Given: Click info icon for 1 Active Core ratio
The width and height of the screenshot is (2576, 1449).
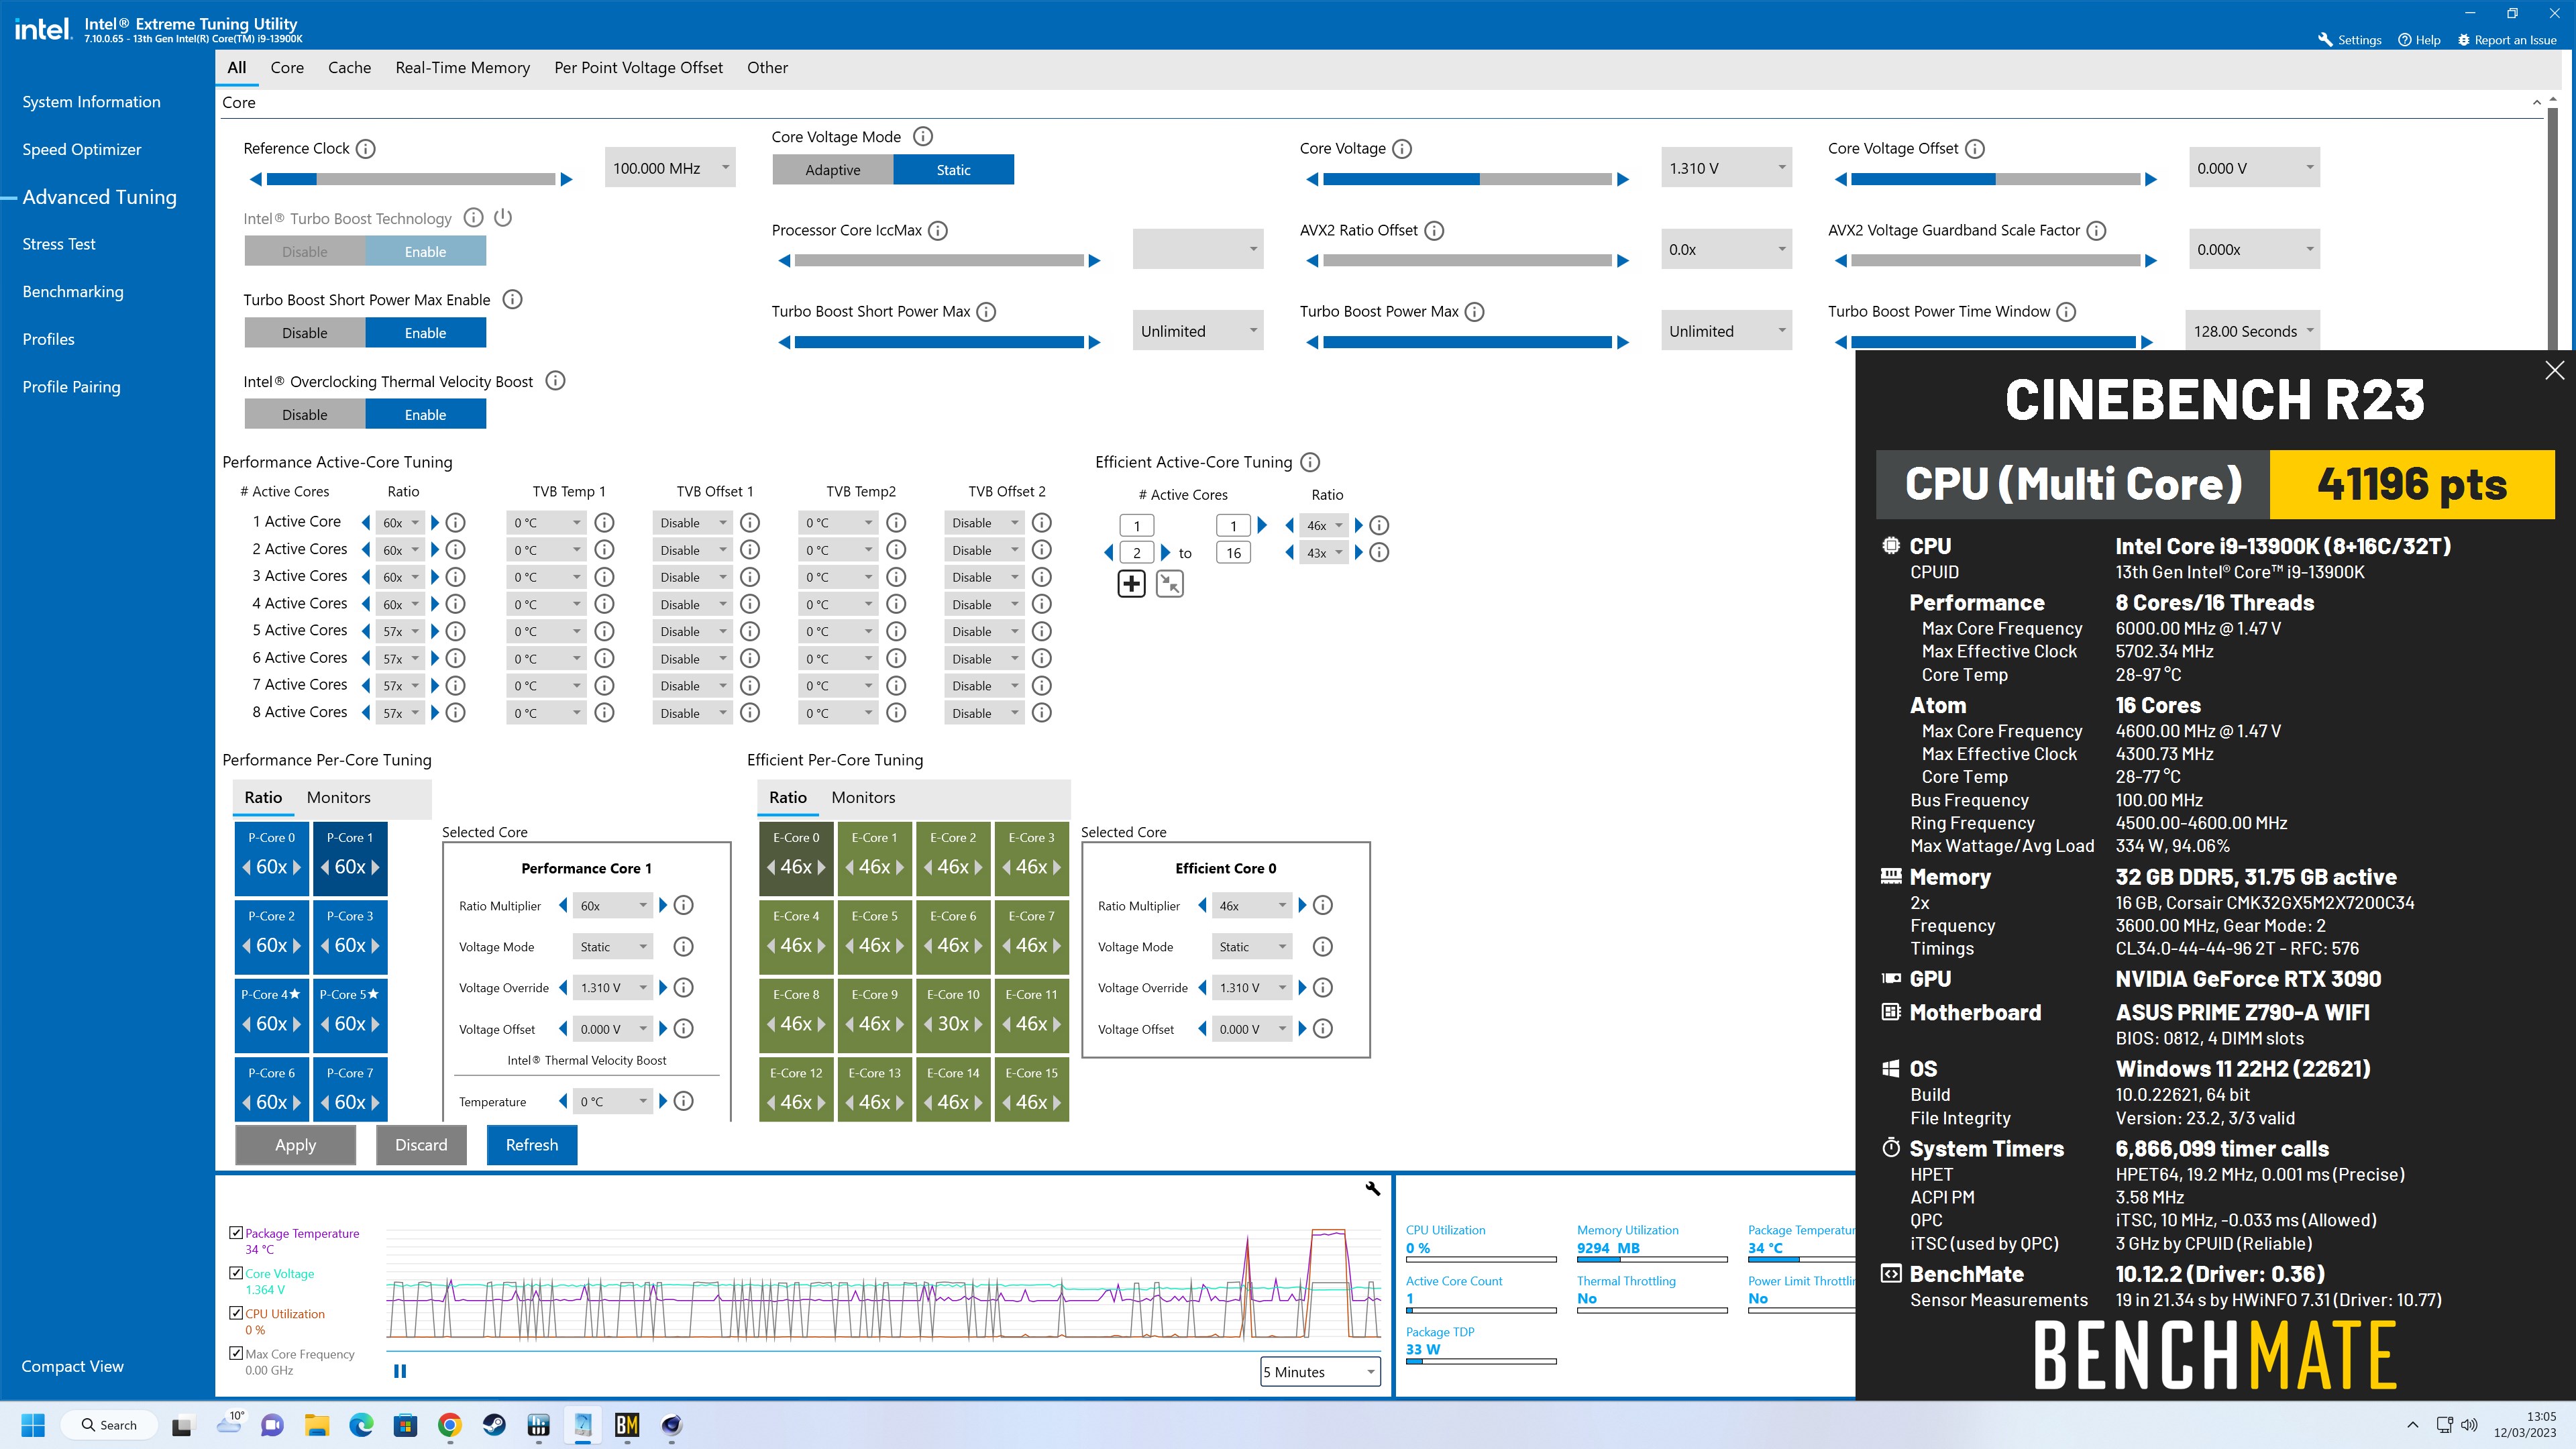Looking at the screenshot, I should (455, 522).
